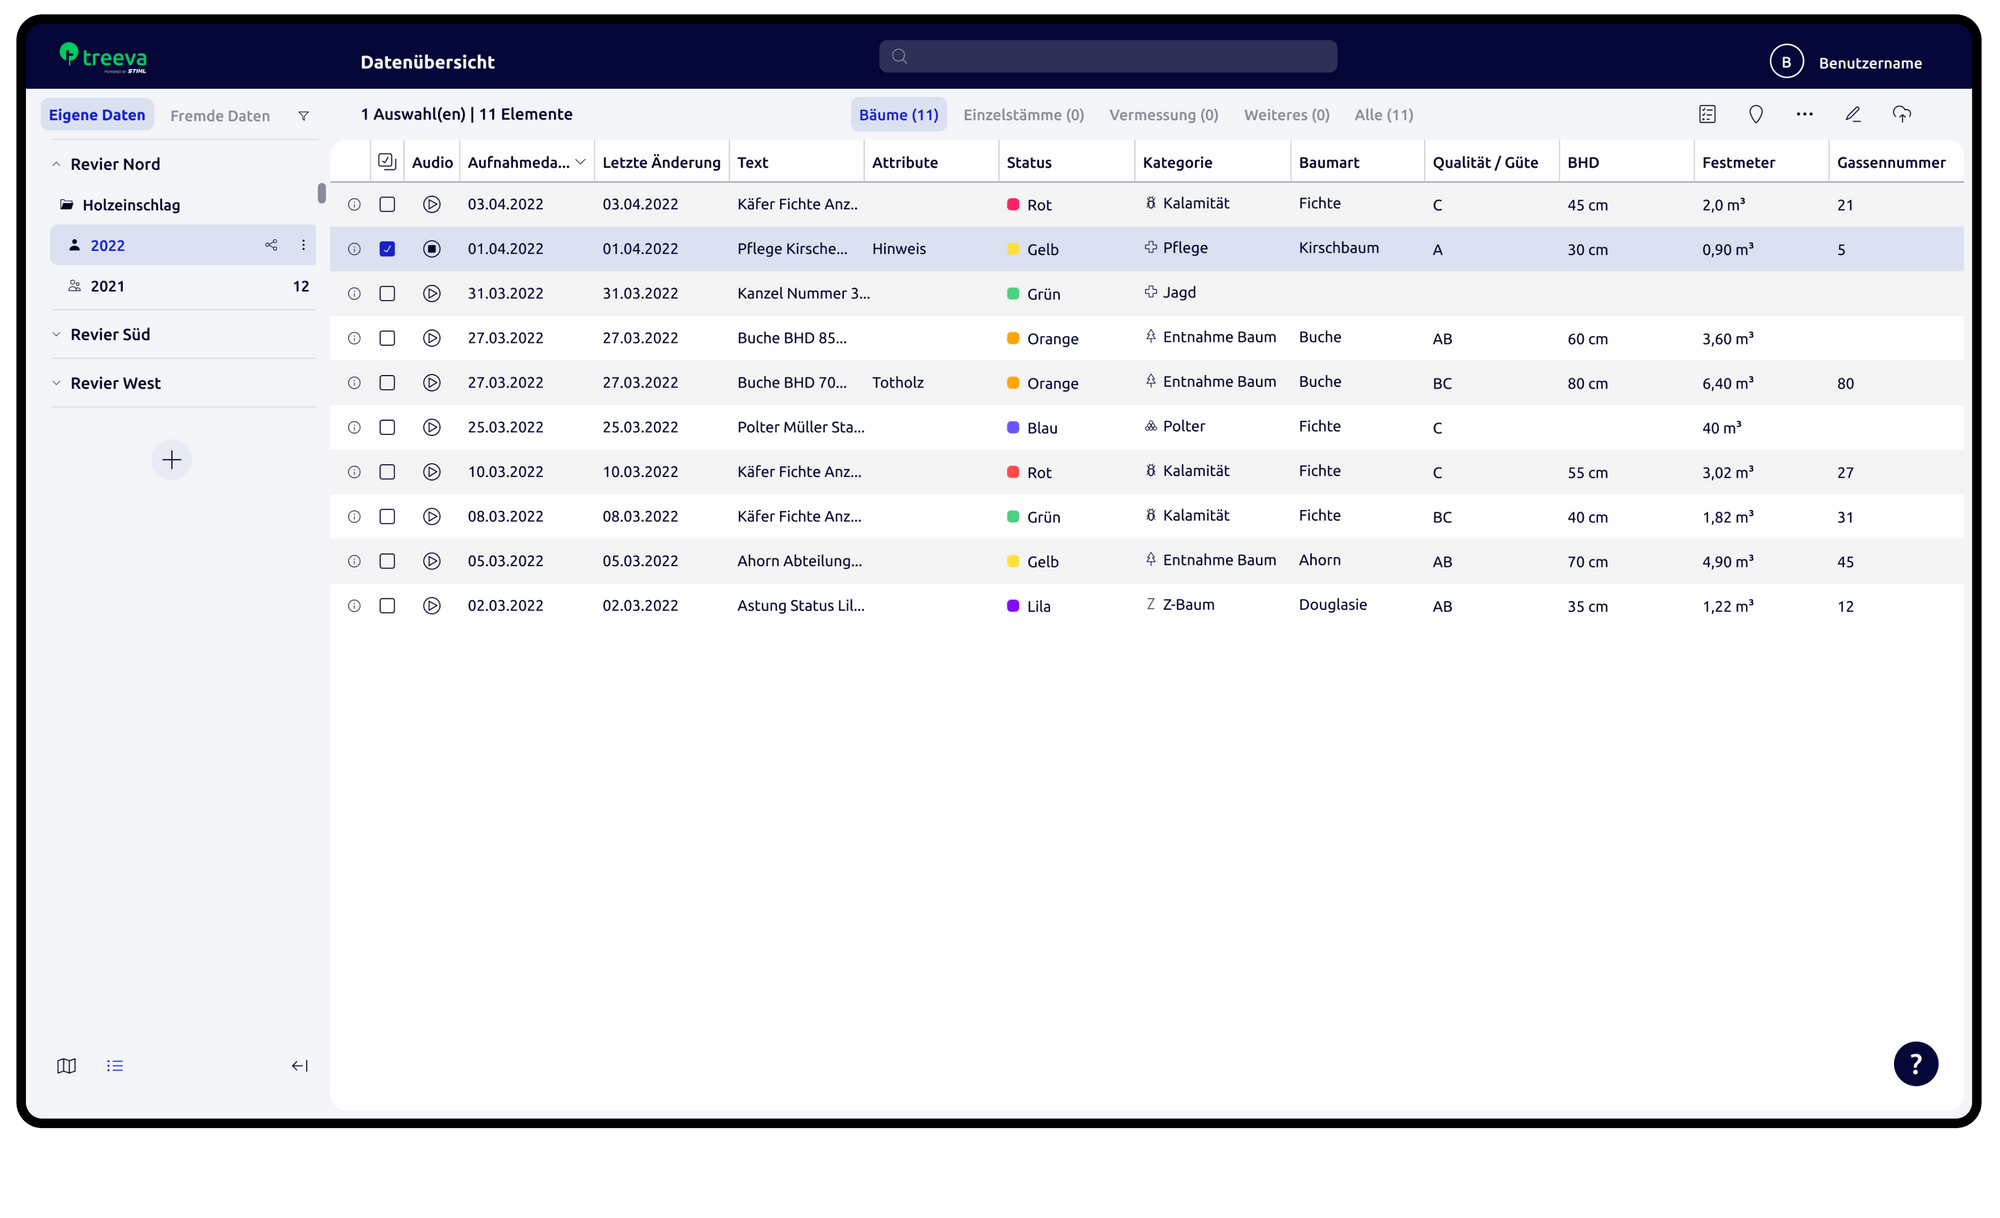Open the share icon next to 2022
The width and height of the screenshot is (2000, 1218).
point(271,245)
